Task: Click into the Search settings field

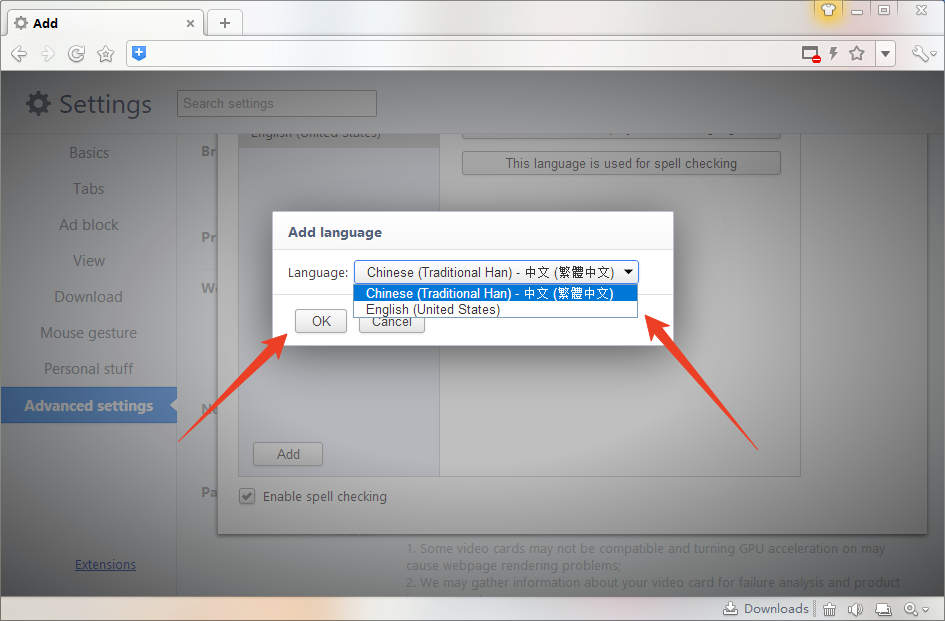Action: pos(277,103)
